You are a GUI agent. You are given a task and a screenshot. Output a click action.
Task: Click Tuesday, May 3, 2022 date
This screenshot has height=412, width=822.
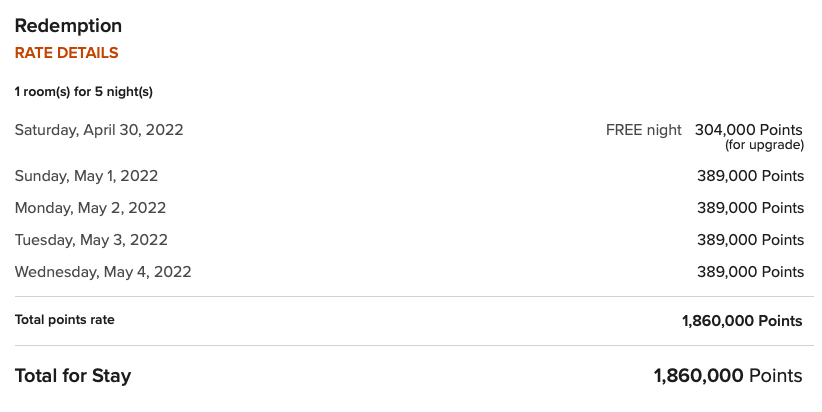(91, 240)
